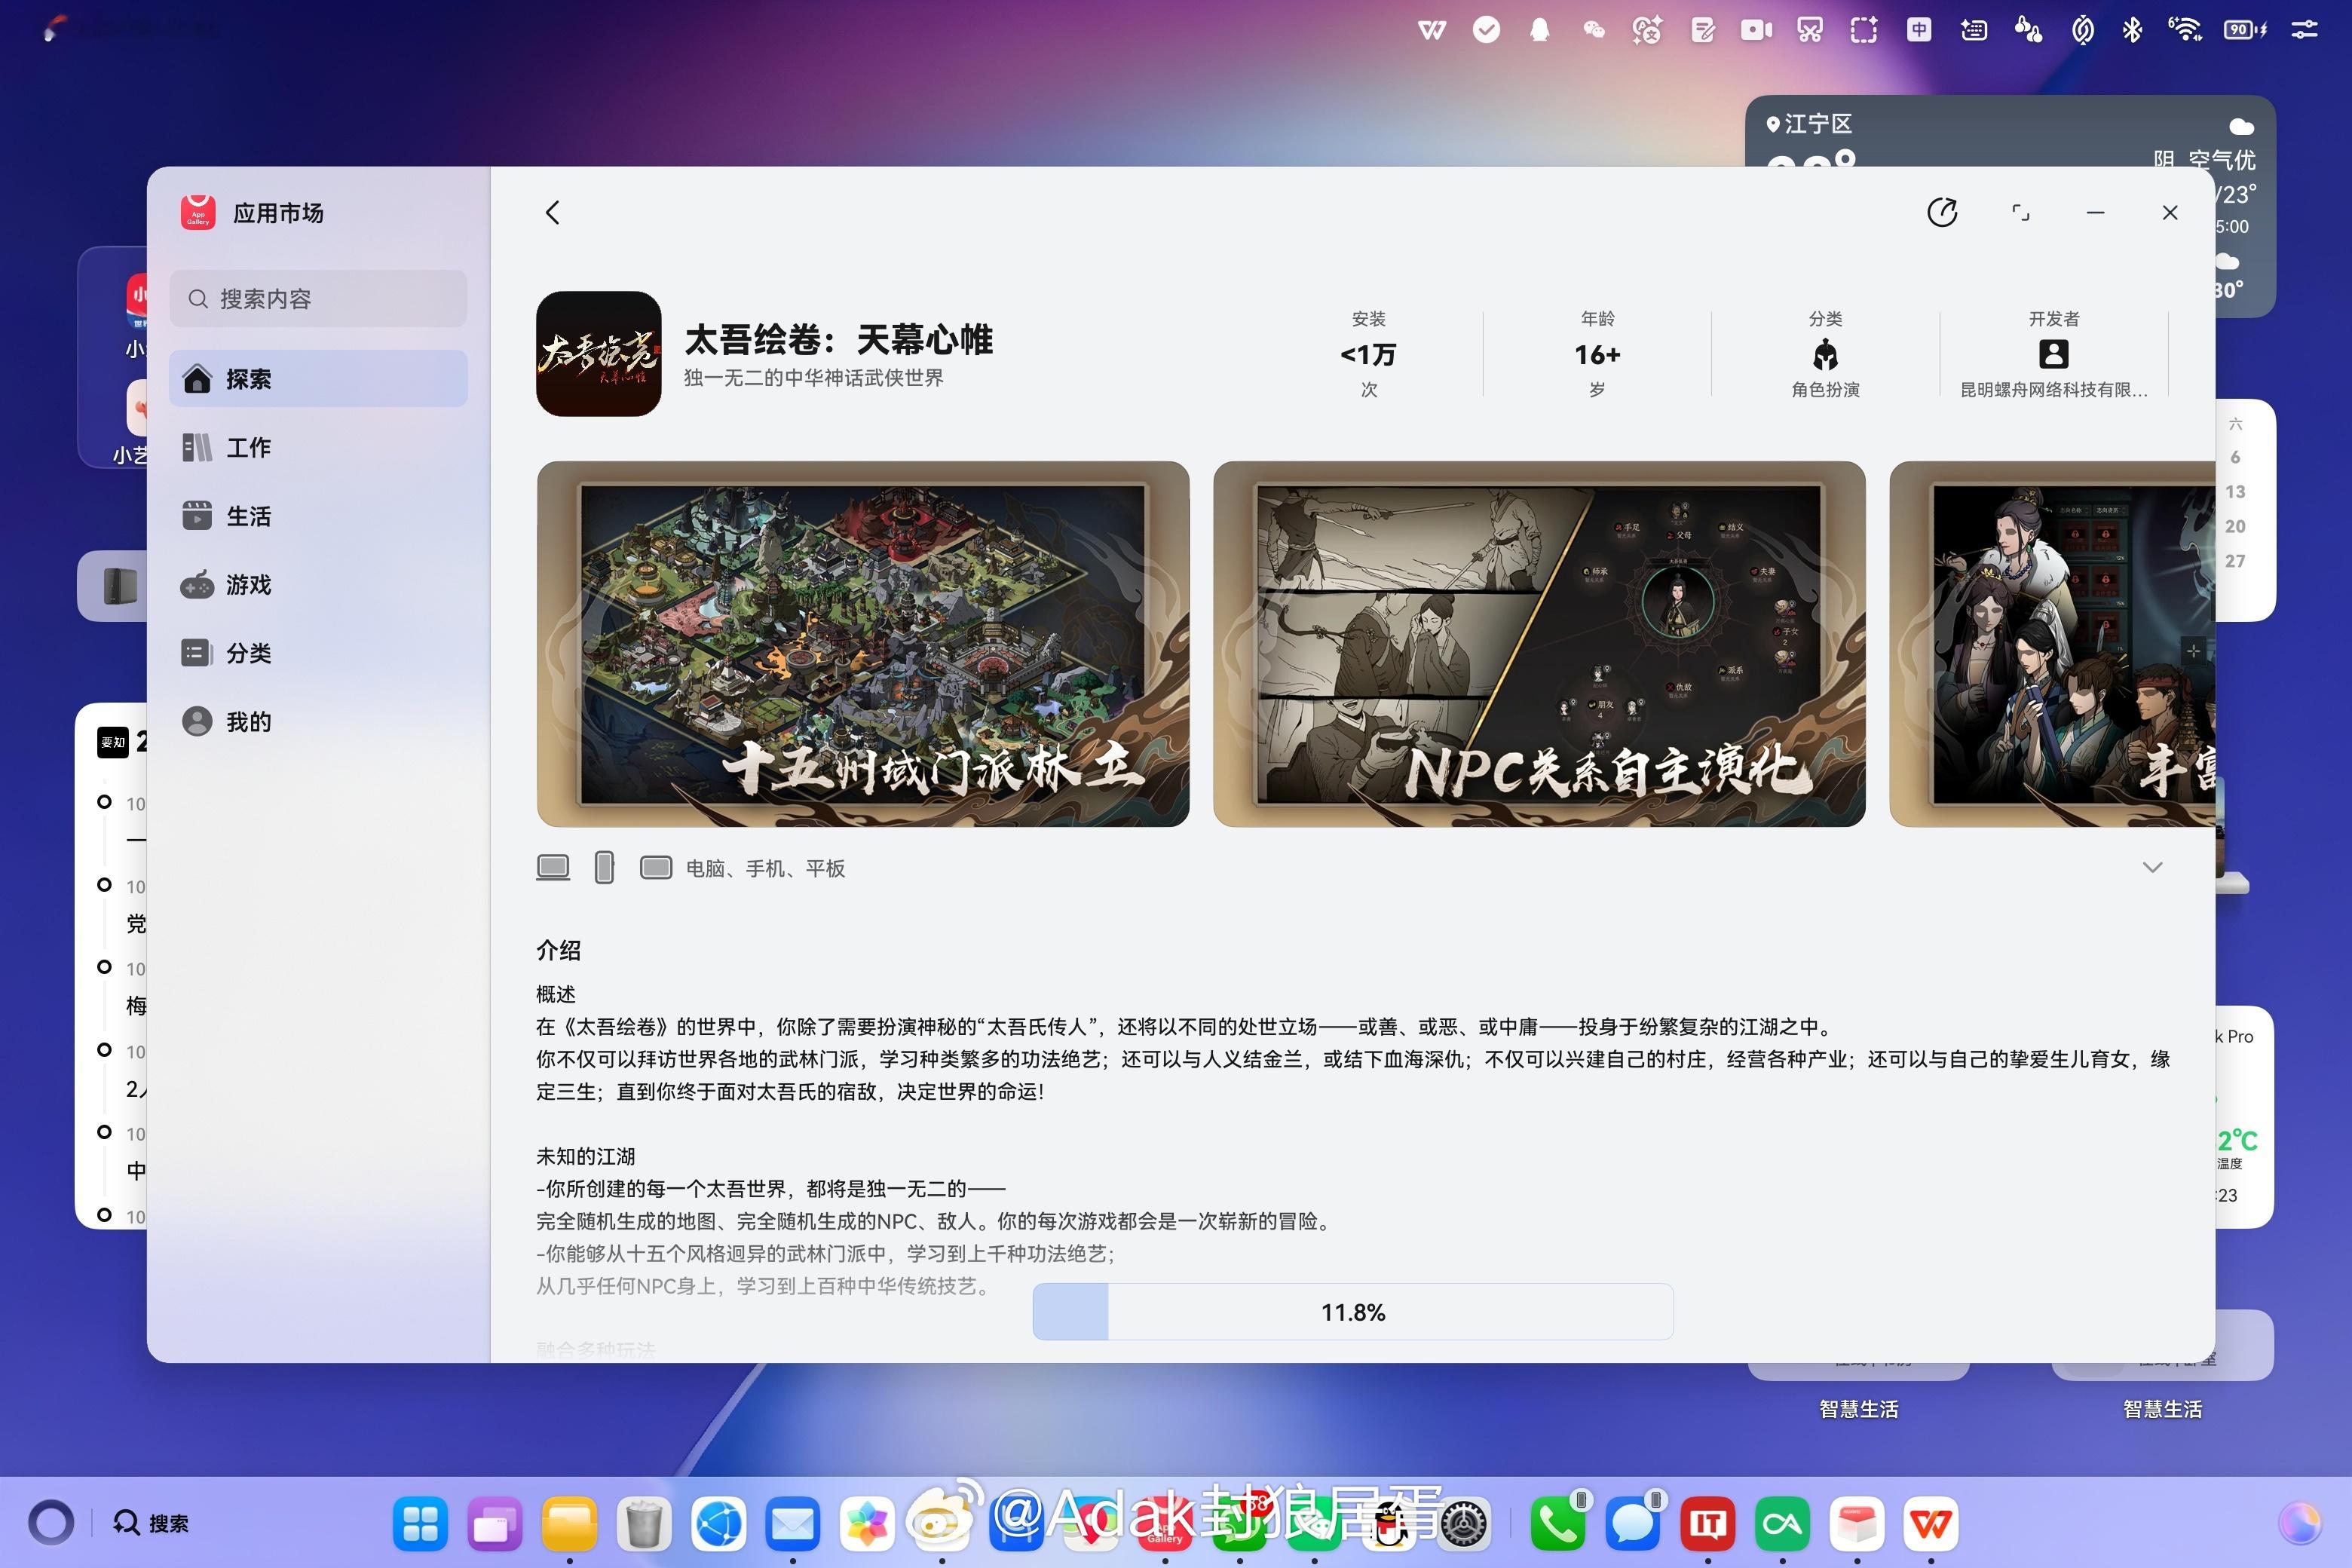Open Mail from the dock
This screenshot has height=1568, width=2352.
click(x=792, y=1523)
